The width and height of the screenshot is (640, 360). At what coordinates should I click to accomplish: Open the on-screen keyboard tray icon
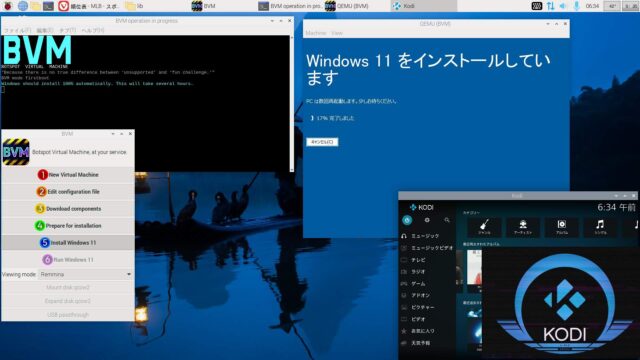coord(537,6)
